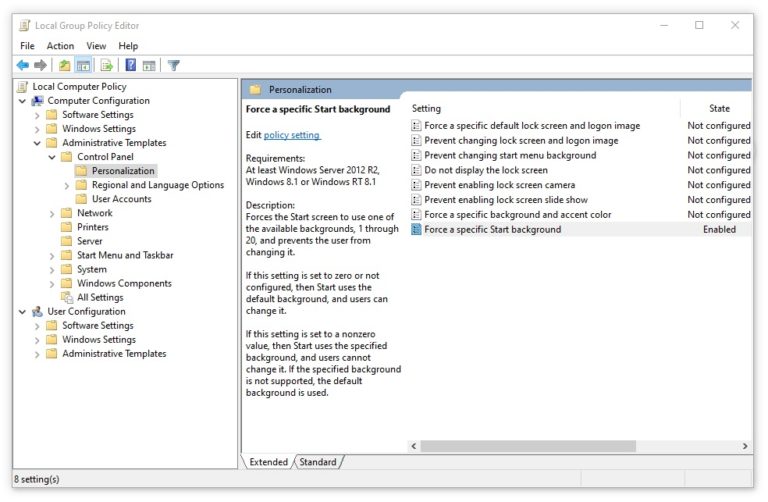
Task: Collapse the Computer Configuration node
Action: [23, 101]
